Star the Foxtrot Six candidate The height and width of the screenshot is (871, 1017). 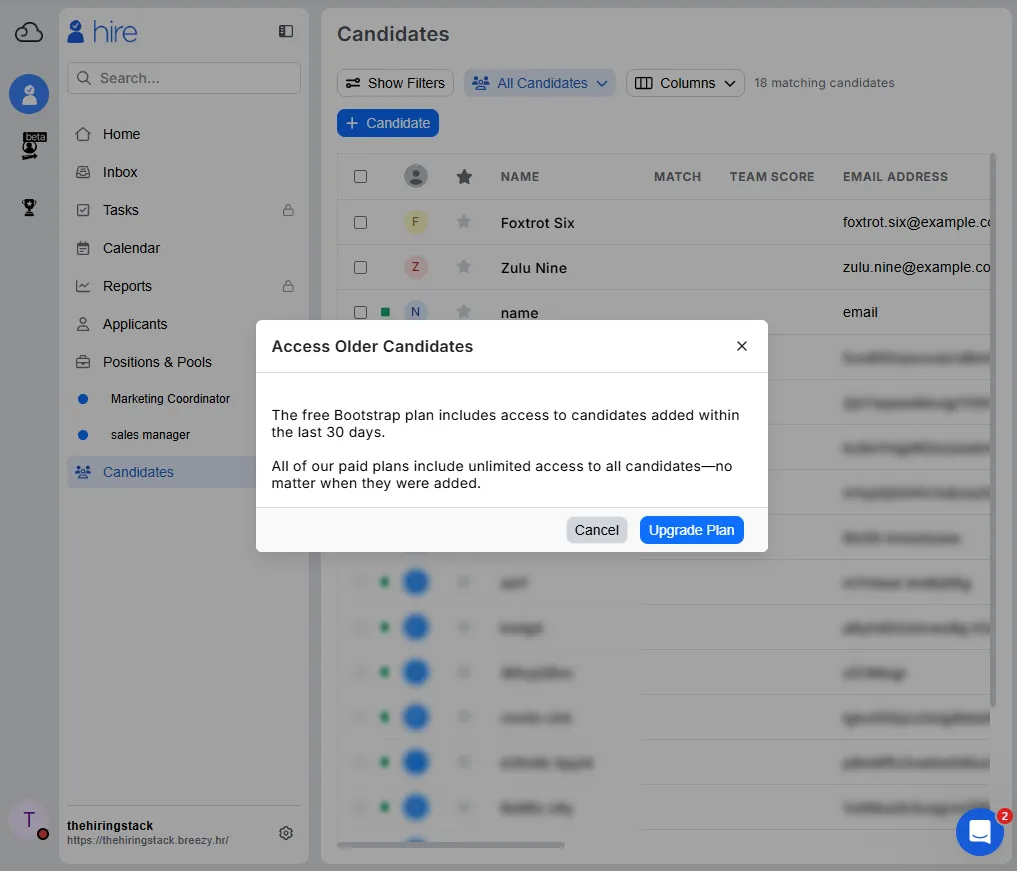pyautogui.click(x=464, y=222)
